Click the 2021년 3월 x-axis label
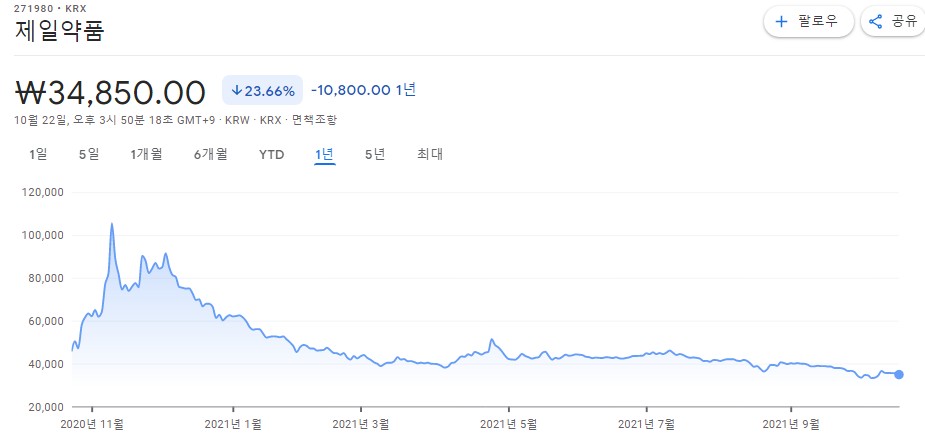 click(360, 423)
